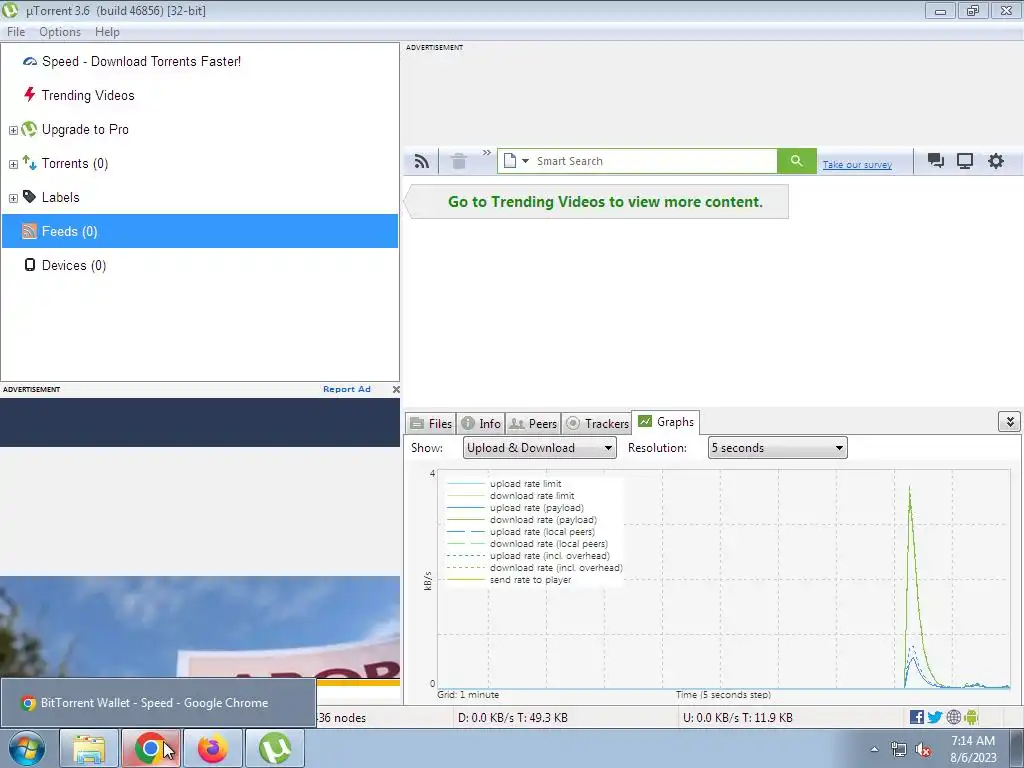Click the orange RSS icon beside Feeds
This screenshot has width=1024, height=768.
pos(29,231)
